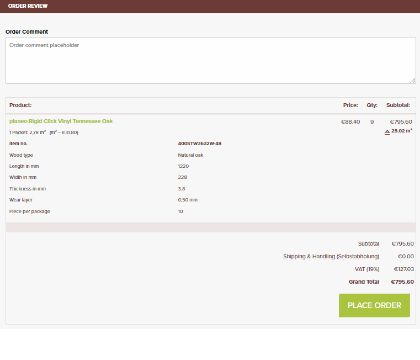Viewport: 420px width, 360px height.
Task: Click the Qty: column header
Action: (372, 105)
